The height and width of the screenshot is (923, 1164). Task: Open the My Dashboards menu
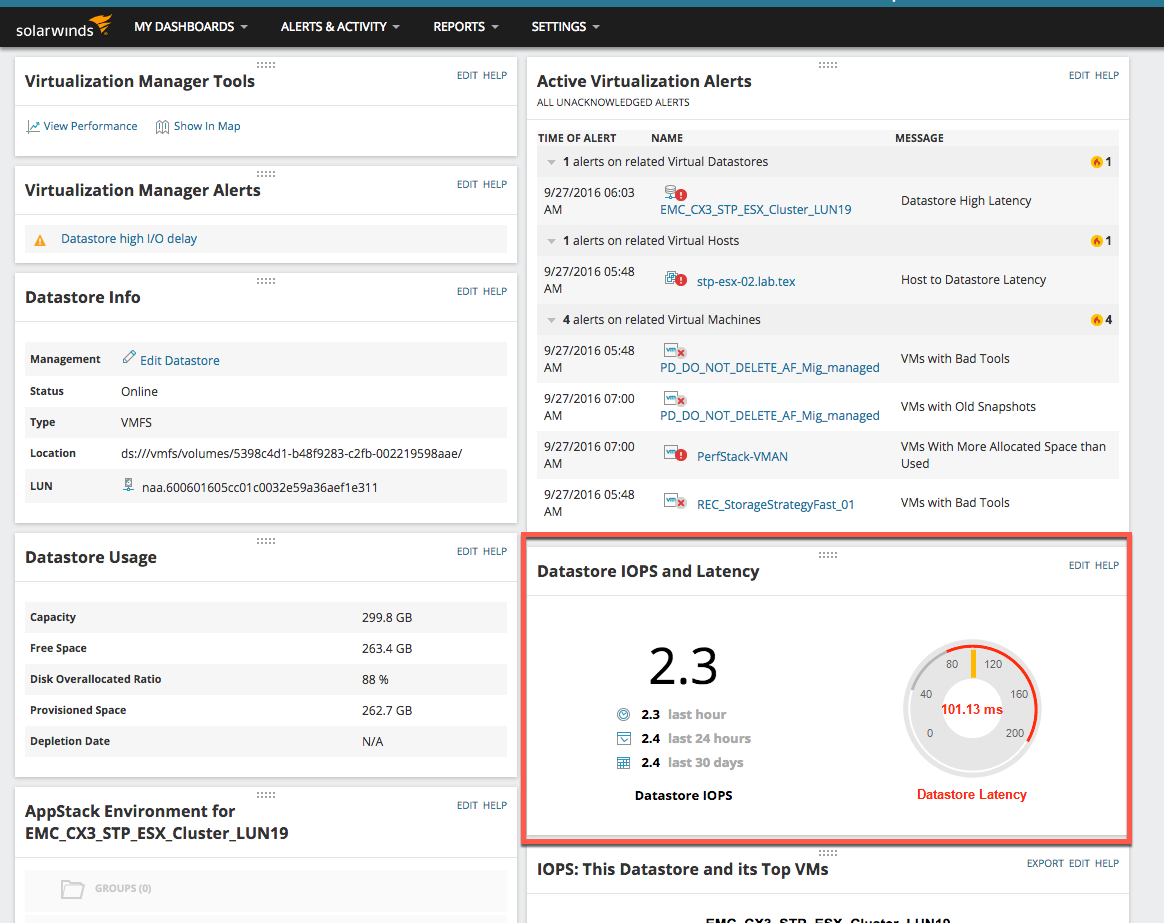point(191,27)
